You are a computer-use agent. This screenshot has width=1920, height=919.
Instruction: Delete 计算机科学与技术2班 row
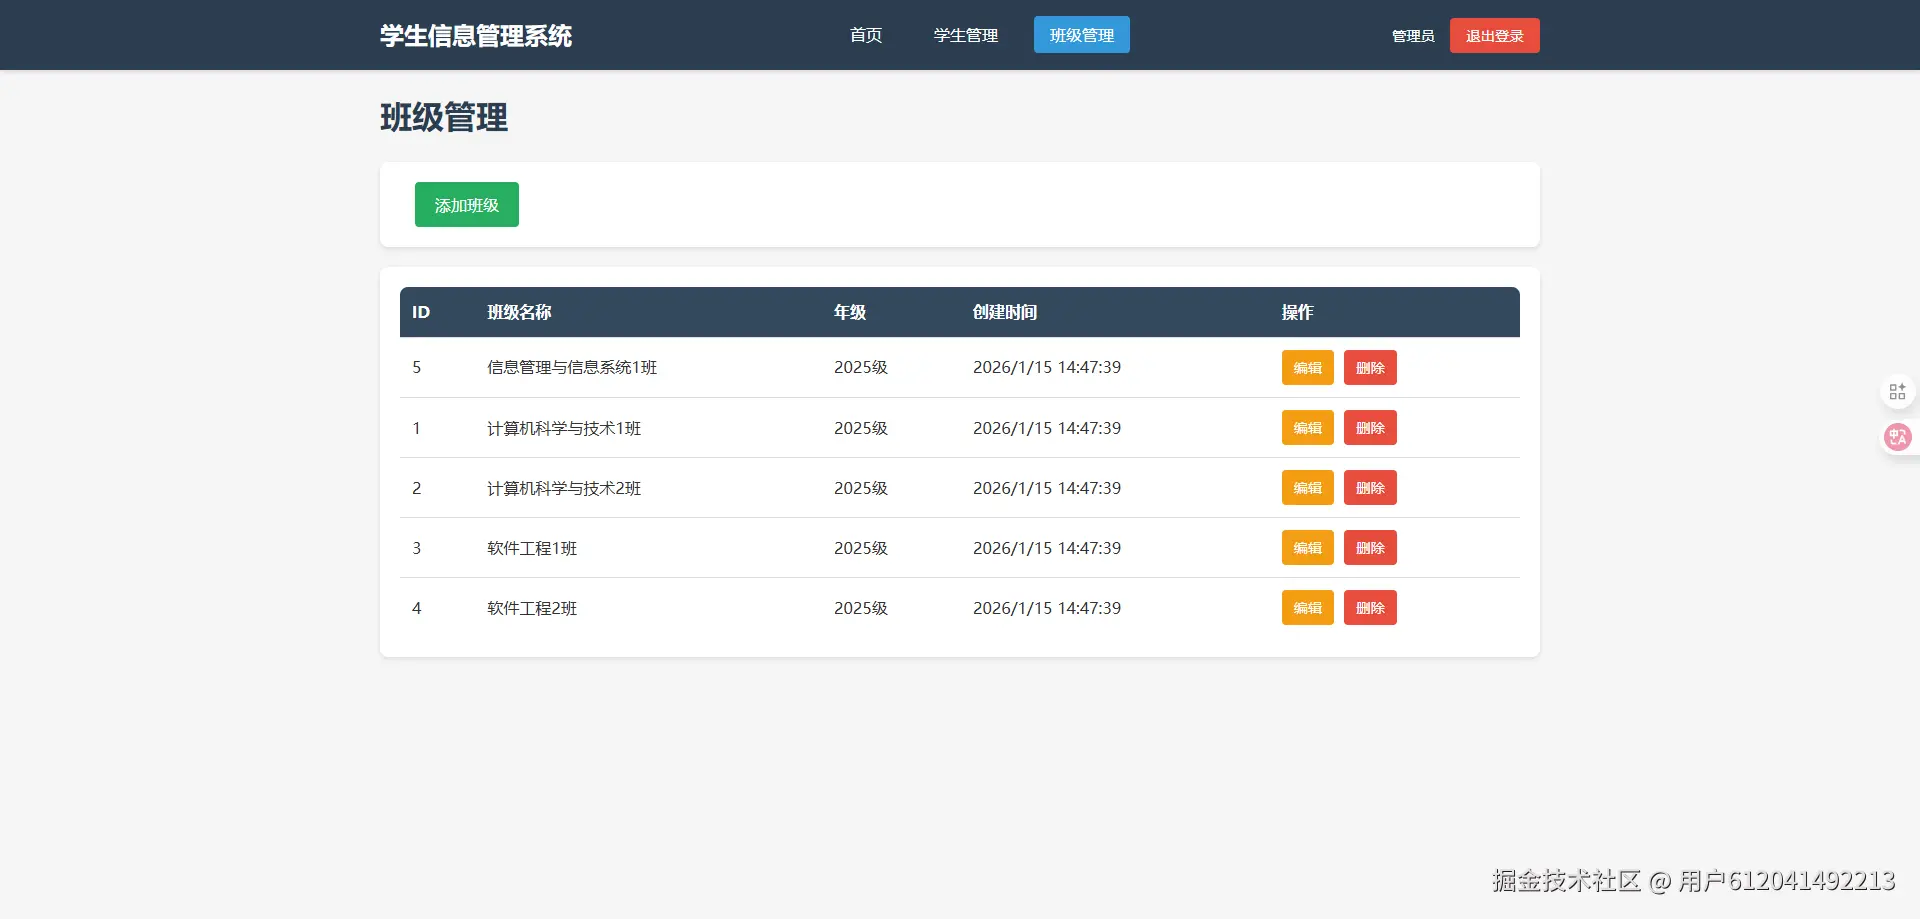[1370, 488]
